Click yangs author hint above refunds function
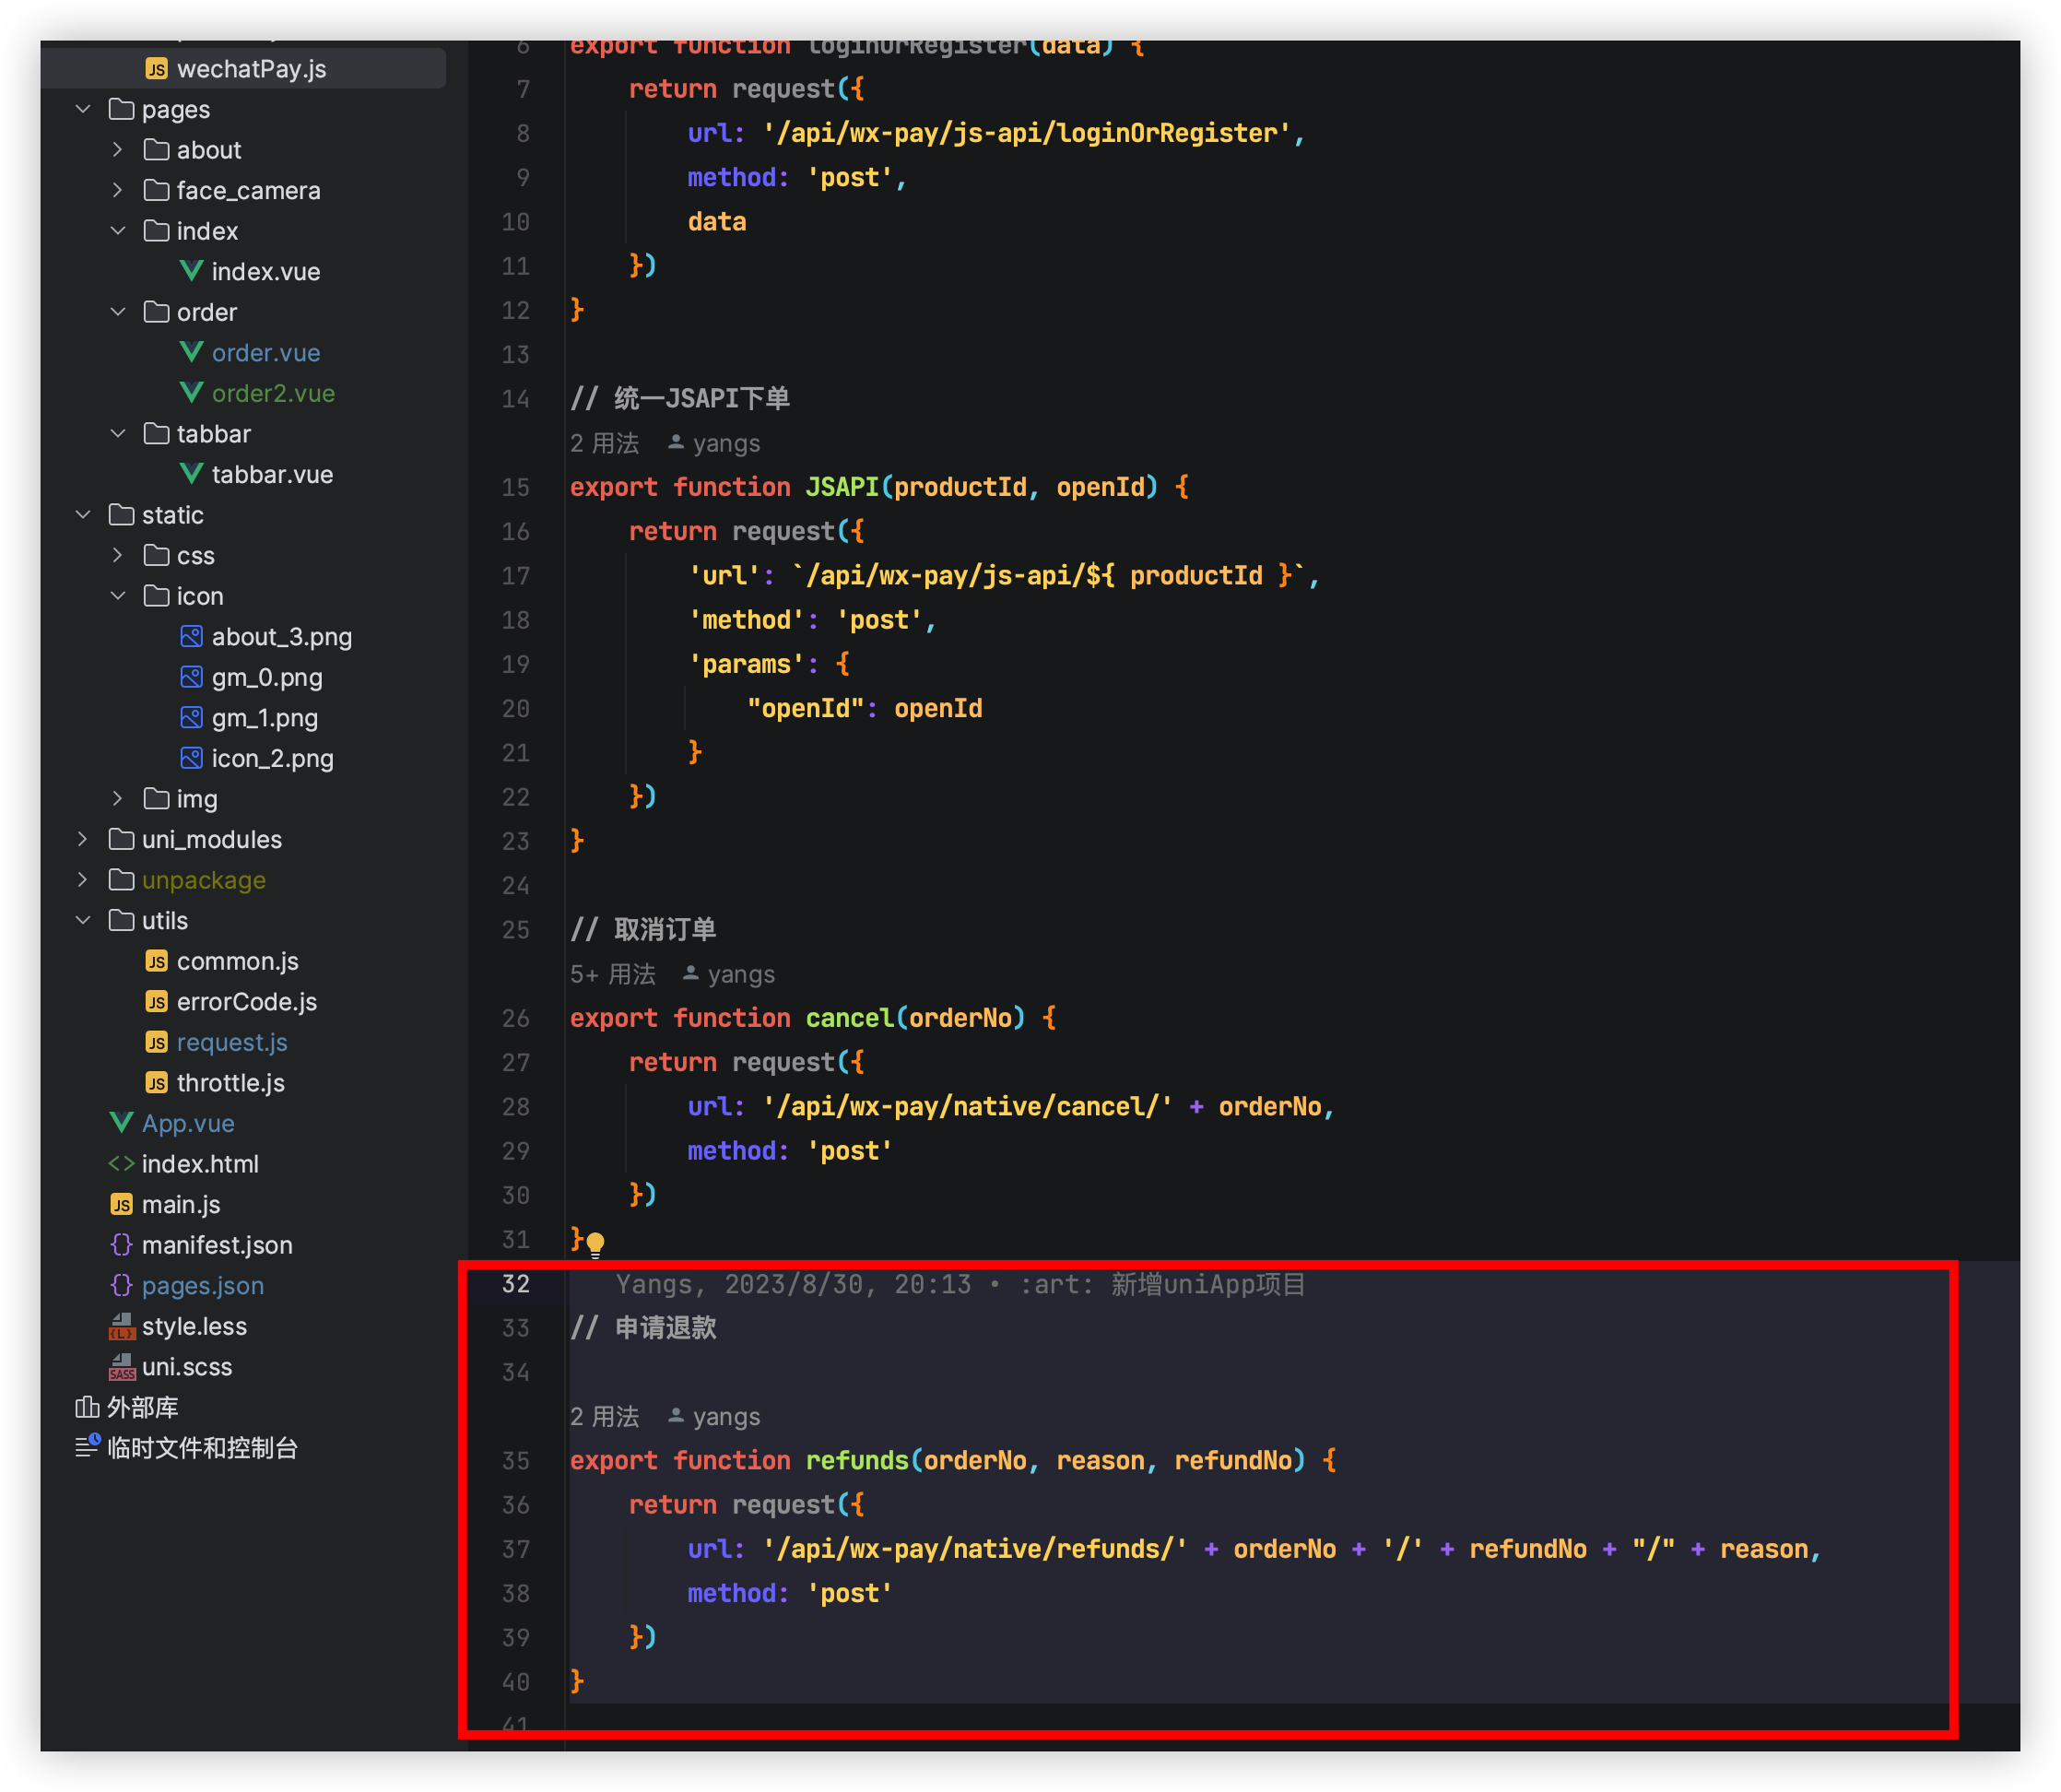Screen dimensions: 2061x1792 click(x=725, y=1417)
